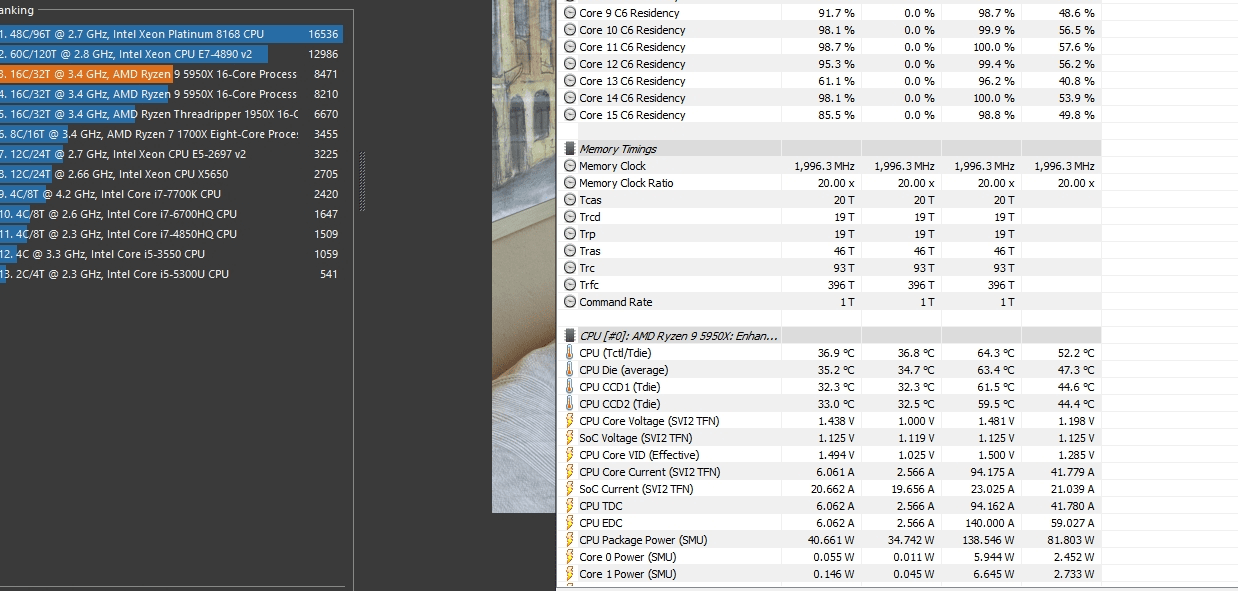Select the Ryzen 9 5950X entry scoring 8210
1238x591 pixels.
tap(171, 94)
